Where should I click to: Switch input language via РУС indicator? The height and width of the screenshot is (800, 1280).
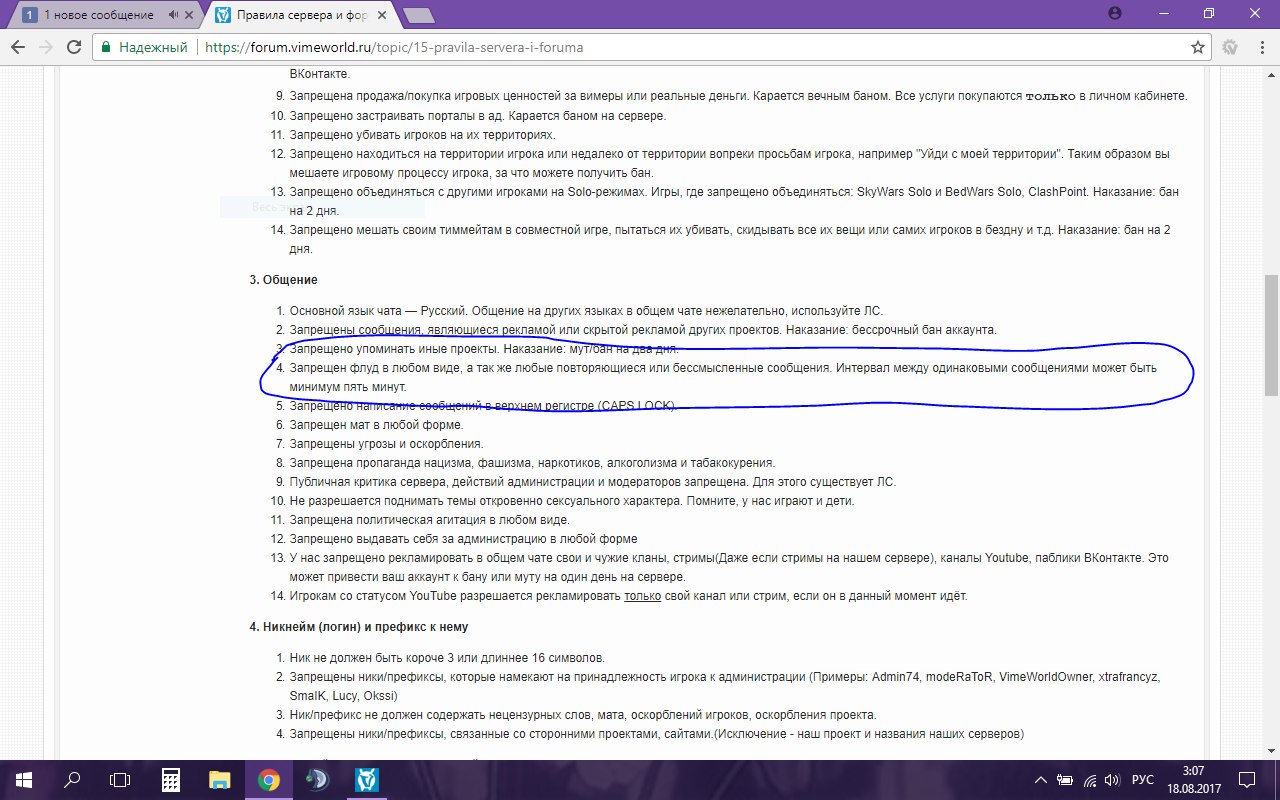[x=1143, y=779]
